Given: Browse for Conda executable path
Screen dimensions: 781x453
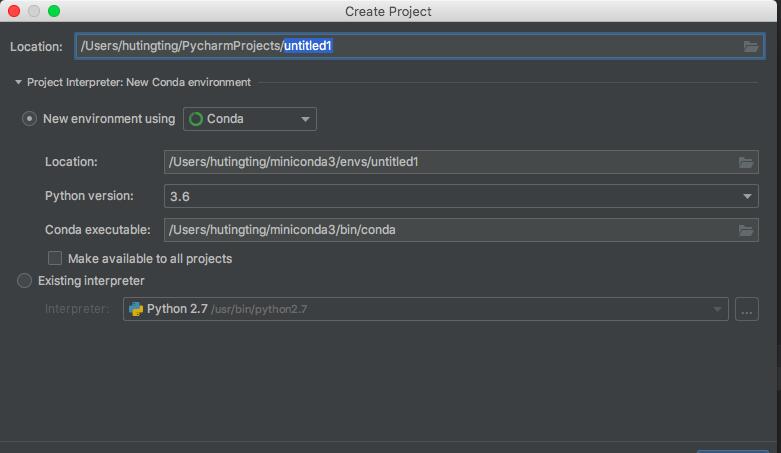Looking at the screenshot, I should [746, 230].
